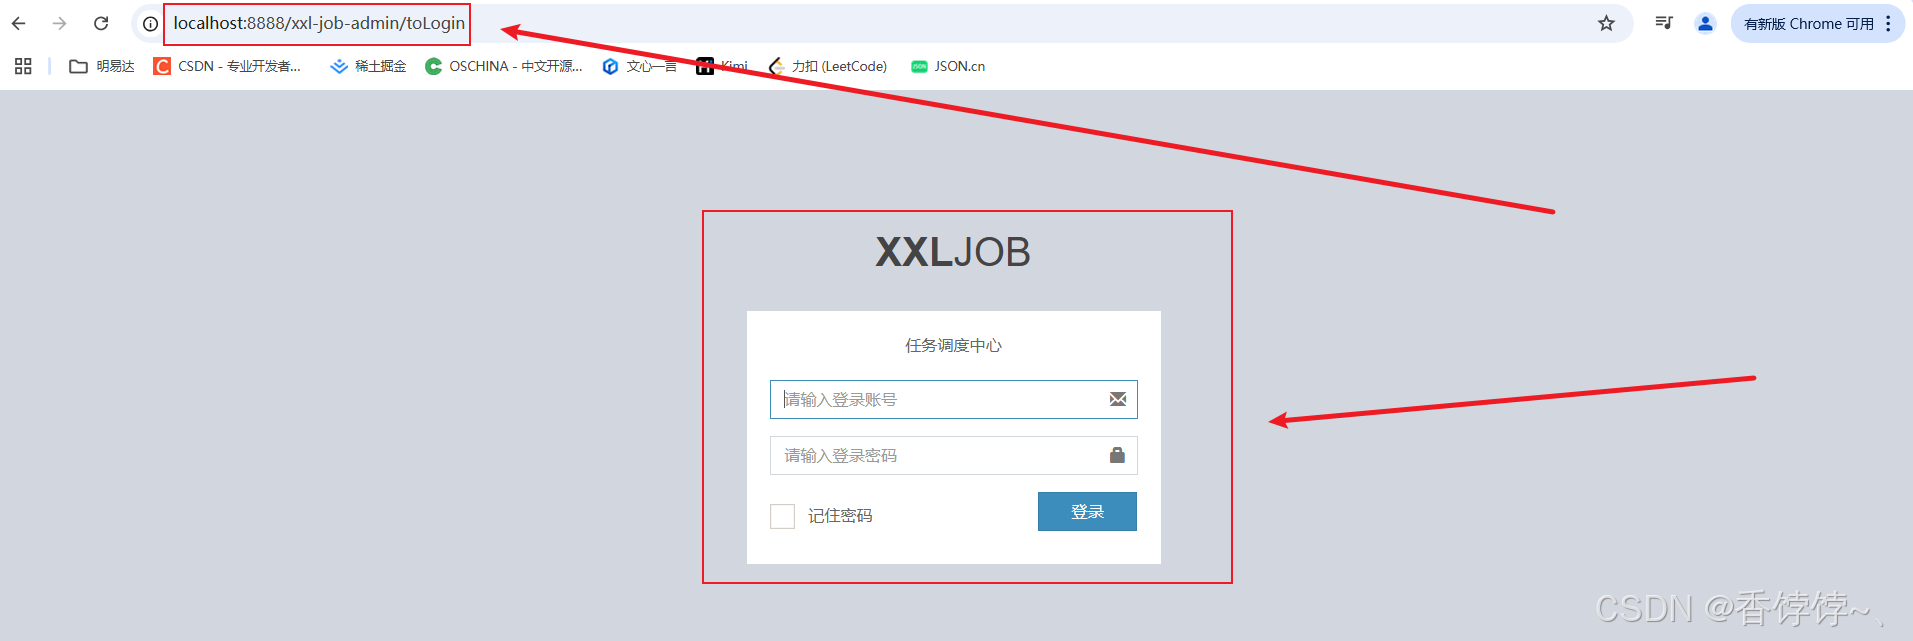Open the Chrome profile avatar icon
This screenshot has height=641, width=1913.
(1705, 23)
